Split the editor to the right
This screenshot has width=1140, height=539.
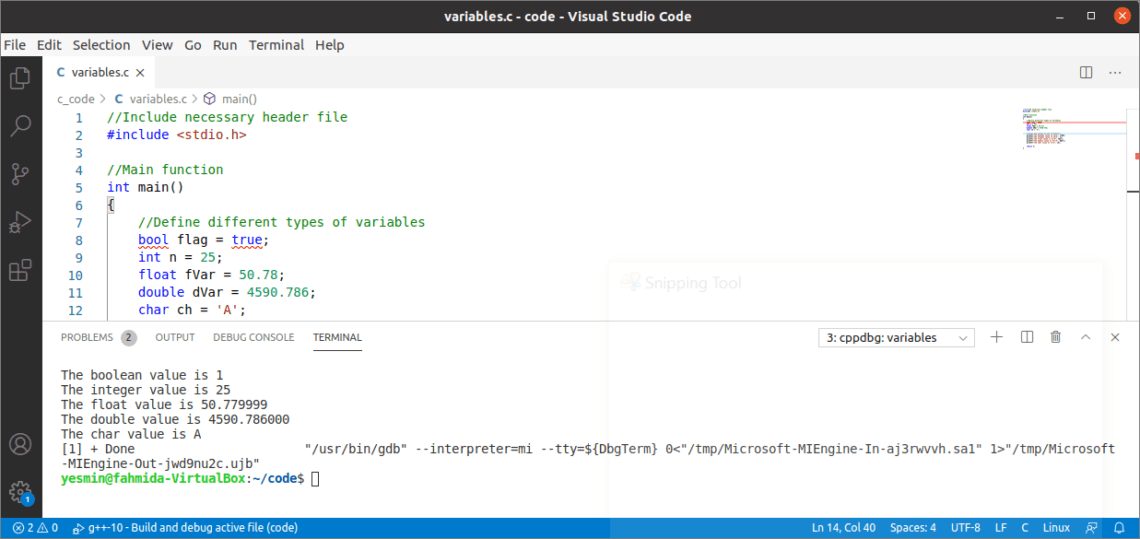point(1086,72)
